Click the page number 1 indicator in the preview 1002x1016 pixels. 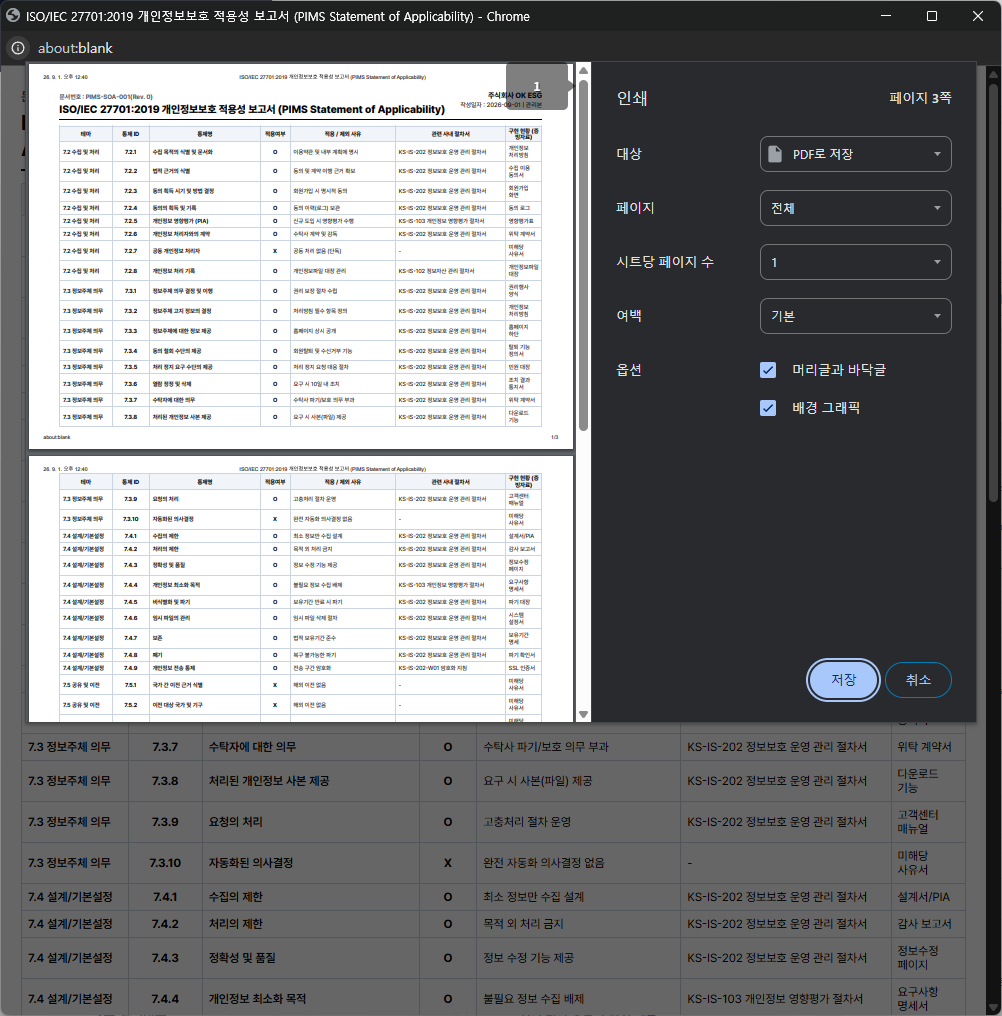click(x=537, y=86)
